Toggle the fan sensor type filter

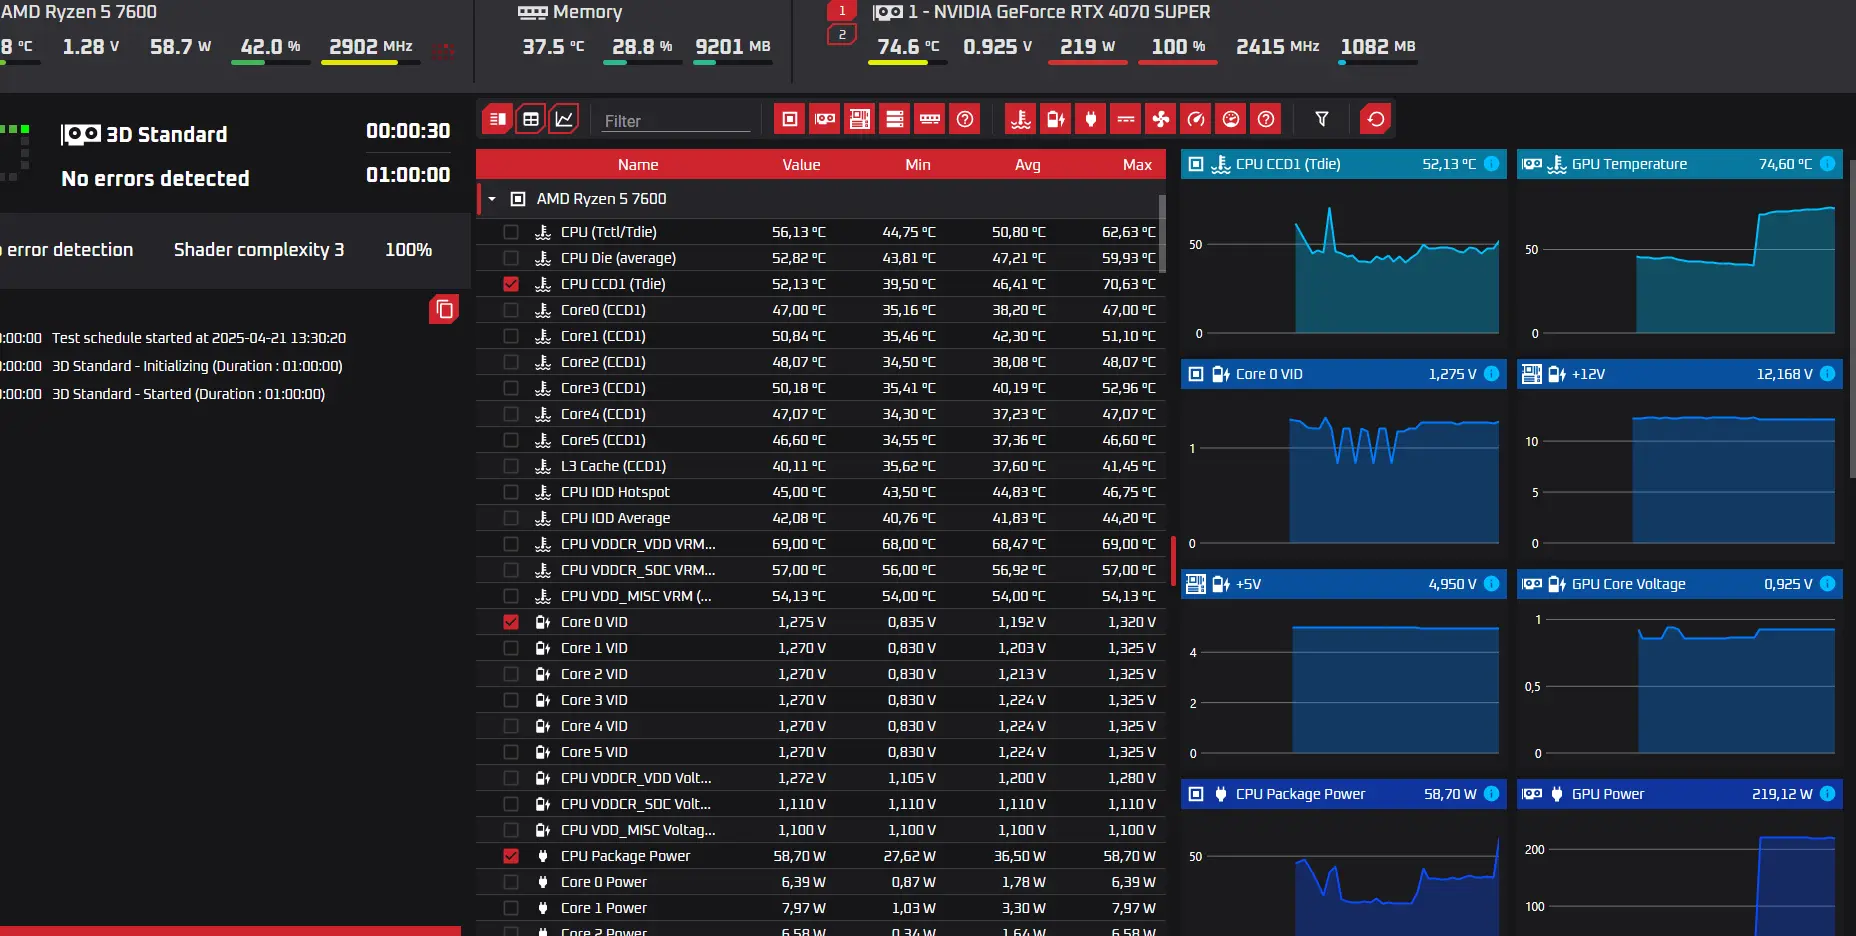click(1161, 119)
